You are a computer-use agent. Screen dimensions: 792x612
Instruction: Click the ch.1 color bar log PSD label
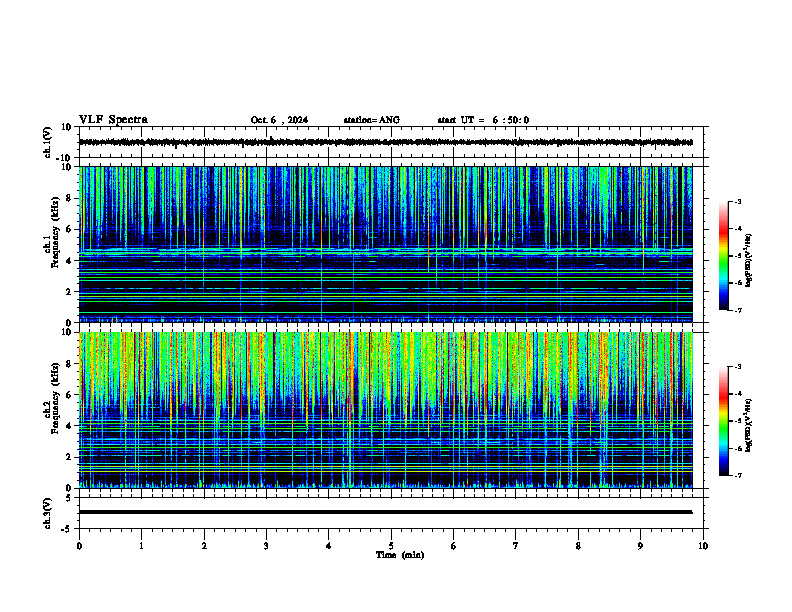tap(748, 261)
